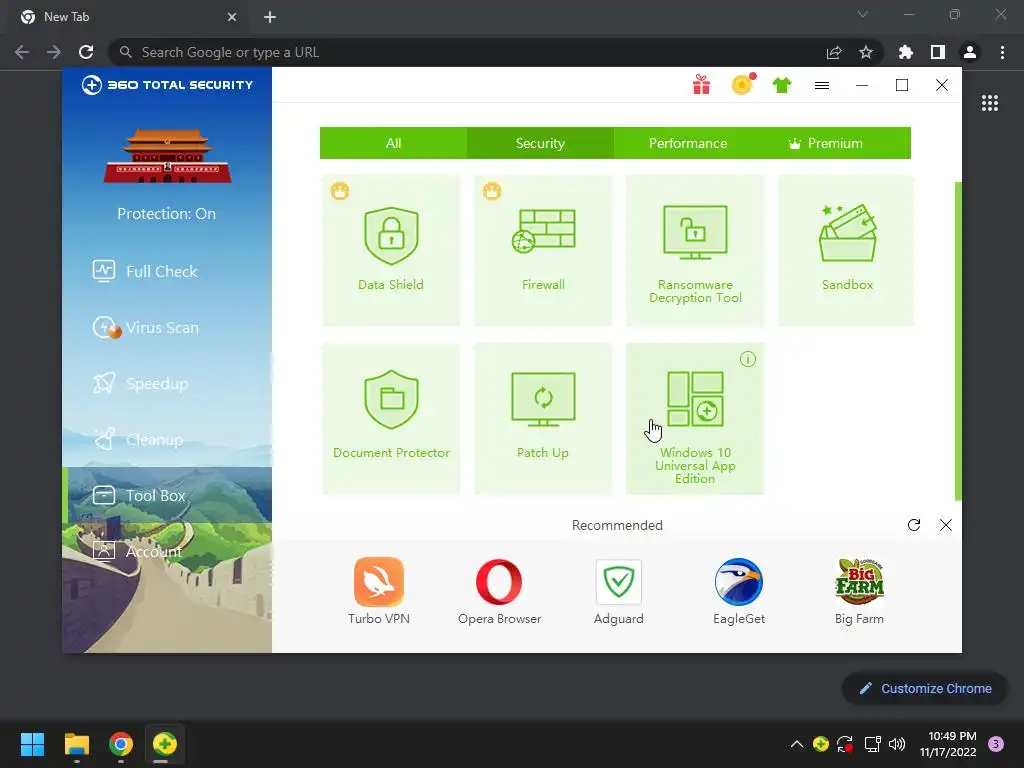Screen dimensions: 1024x768
Task: Open Big Farm recommendation
Action: (x=859, y=591)
